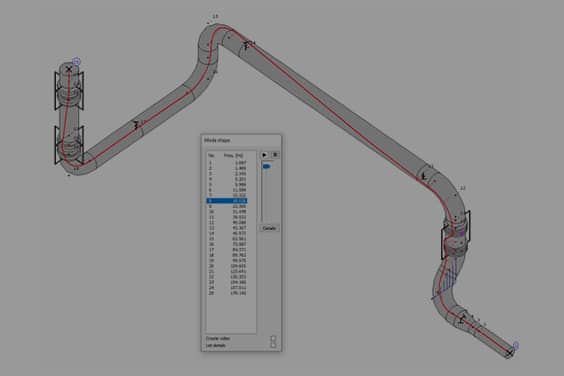Click the blue hatched area on lower right bend
Image resolution: width=564 pixels, height=376 pixels.
(446, 280)
